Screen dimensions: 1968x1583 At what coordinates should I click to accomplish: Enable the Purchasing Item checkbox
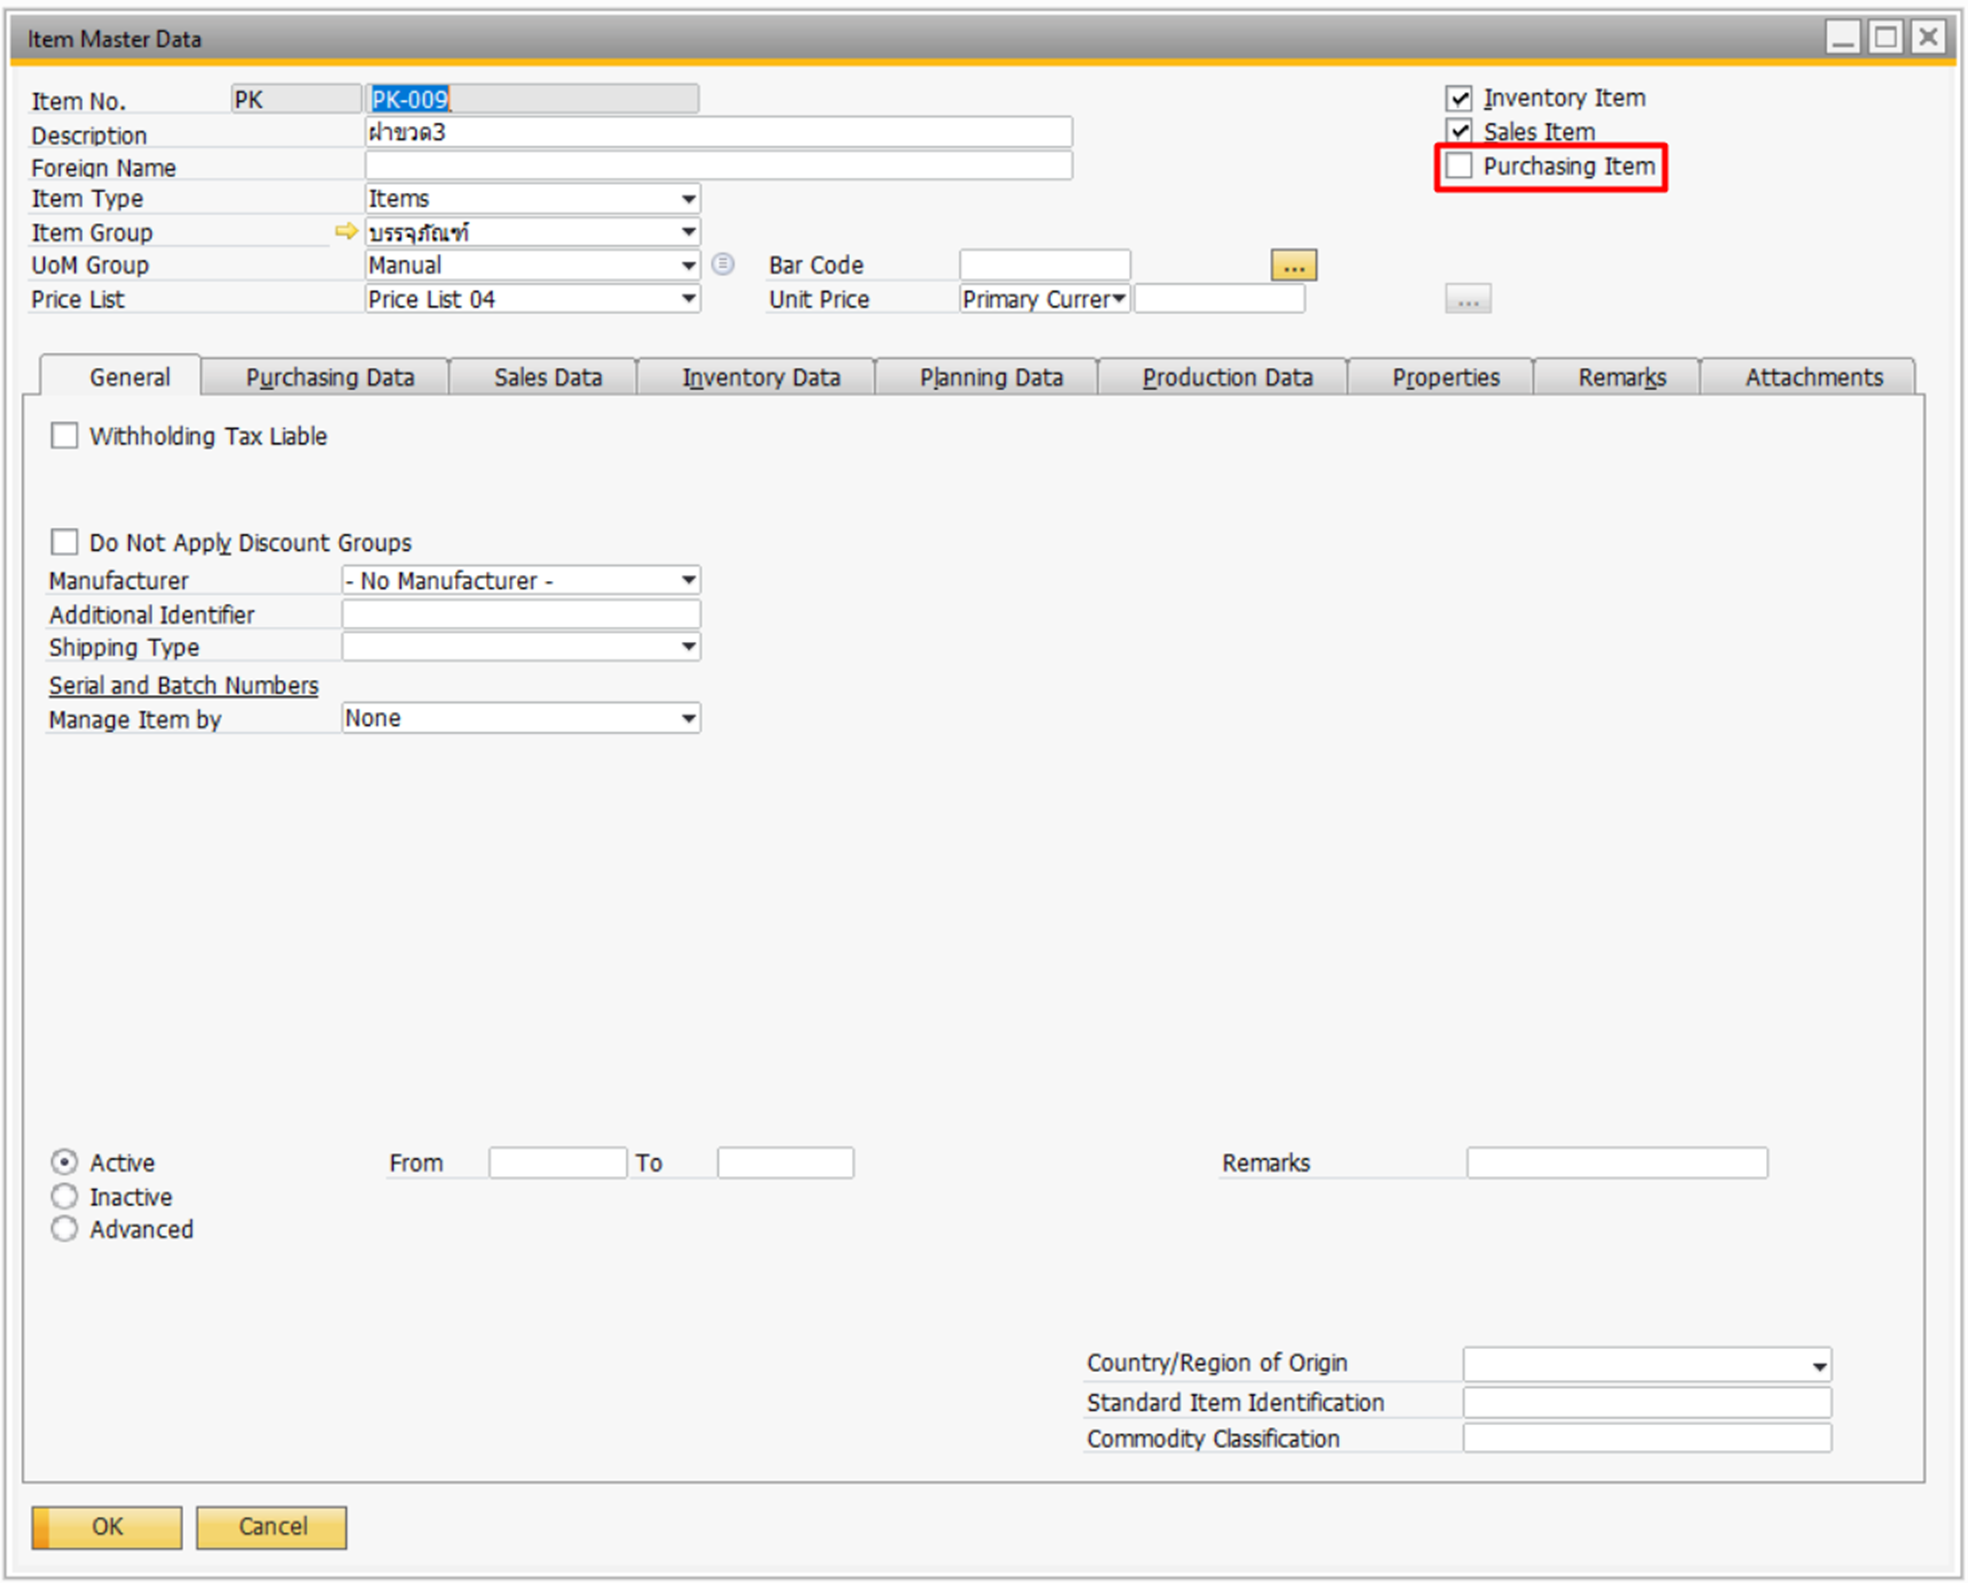(x=1460, y=166)
